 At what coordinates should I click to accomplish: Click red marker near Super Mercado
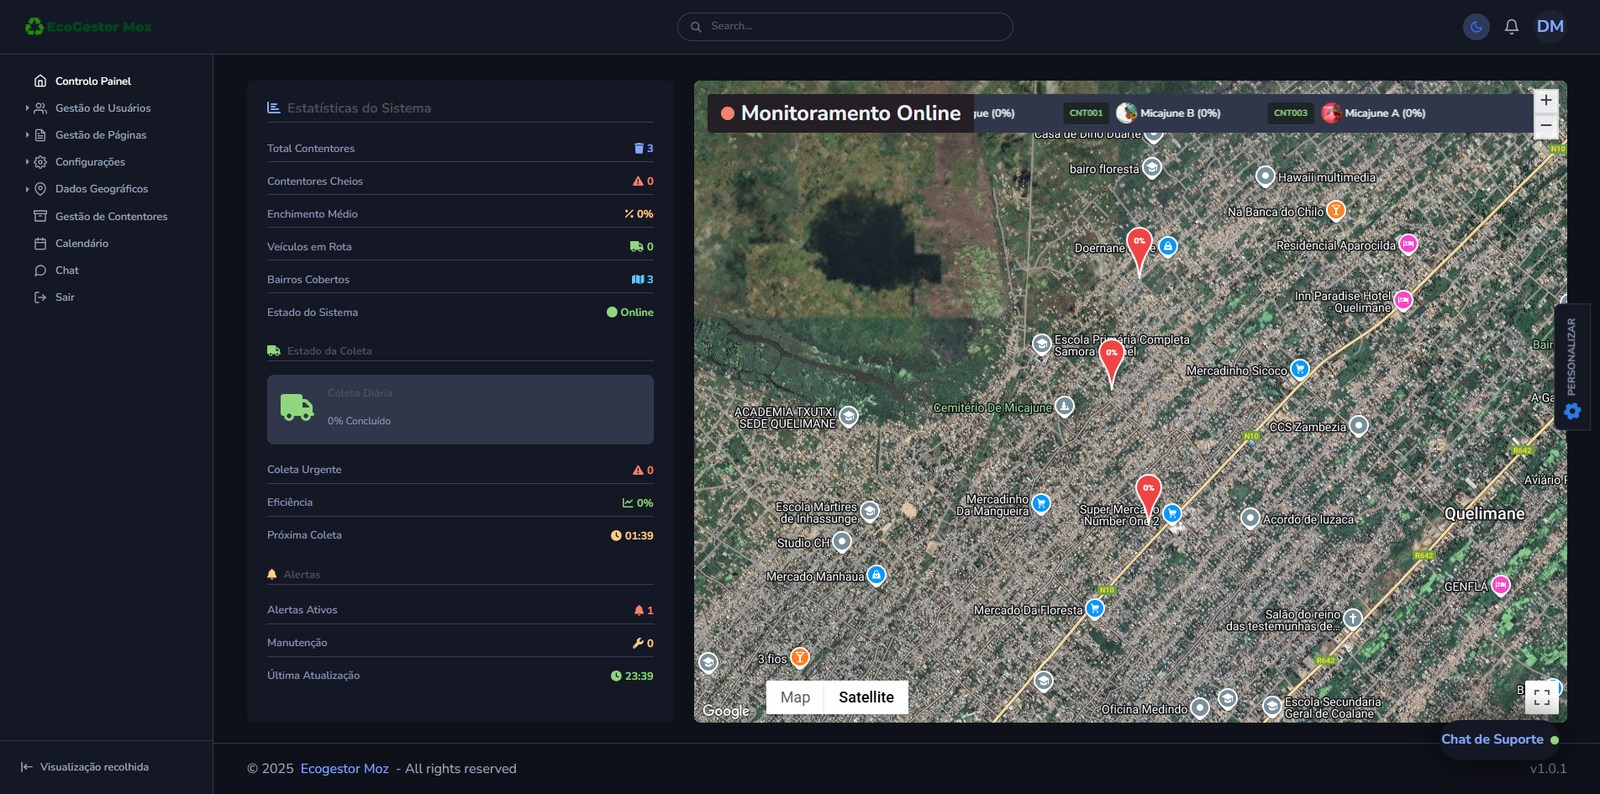1148,497
